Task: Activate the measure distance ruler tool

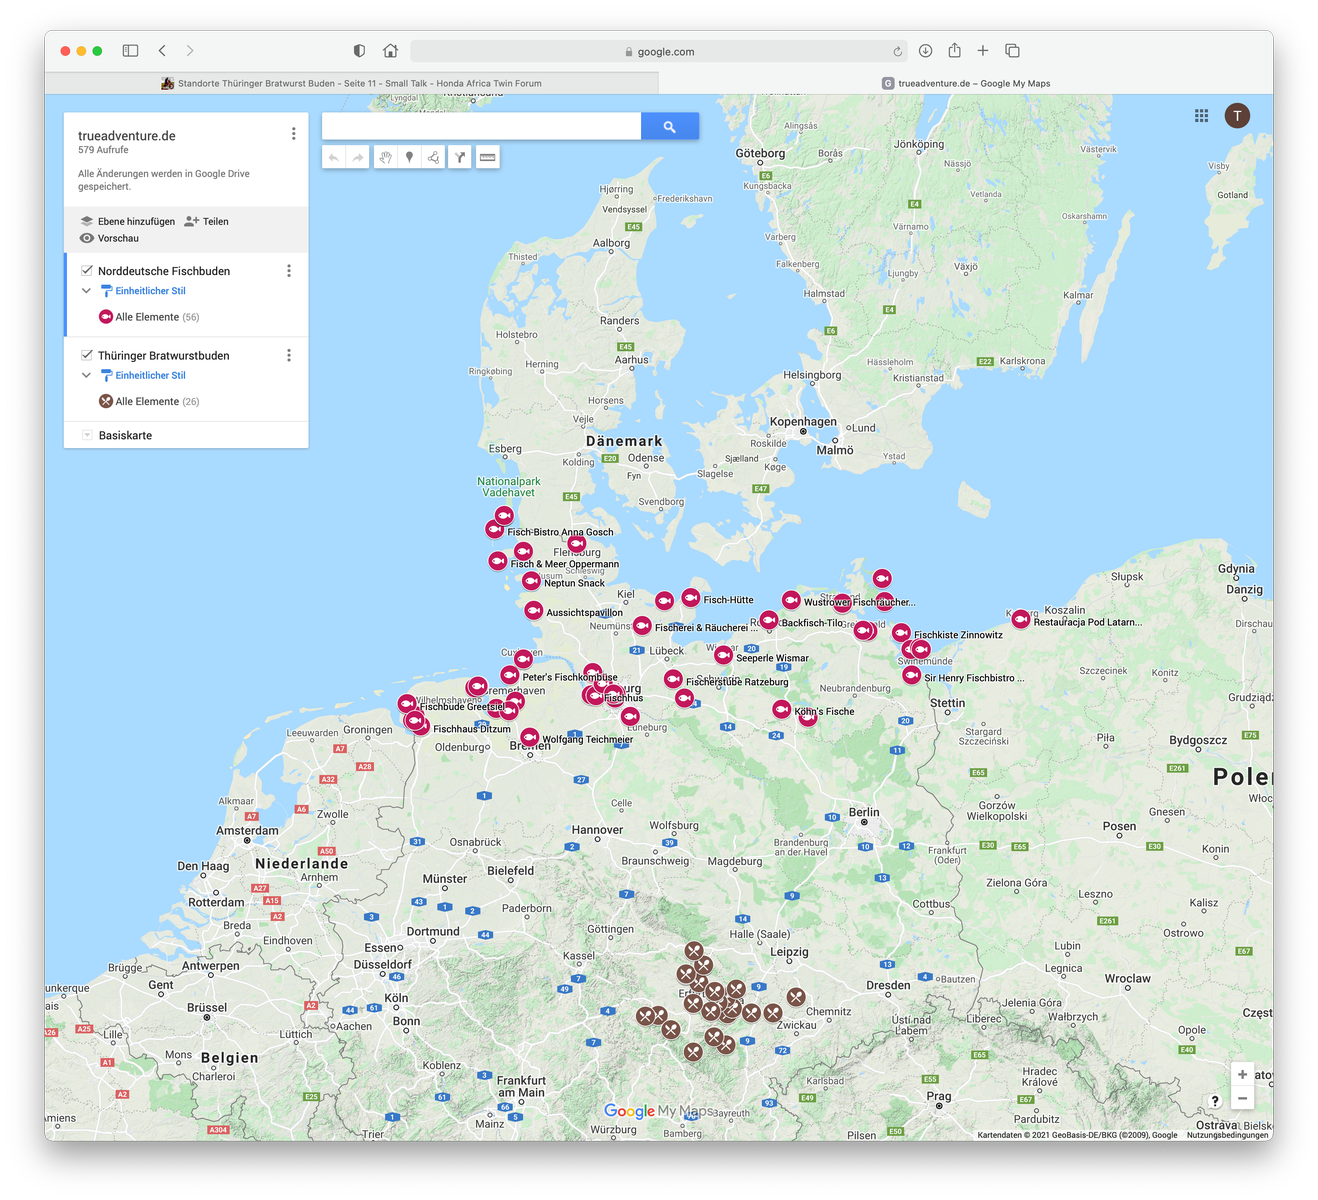Action: [487, 157]
